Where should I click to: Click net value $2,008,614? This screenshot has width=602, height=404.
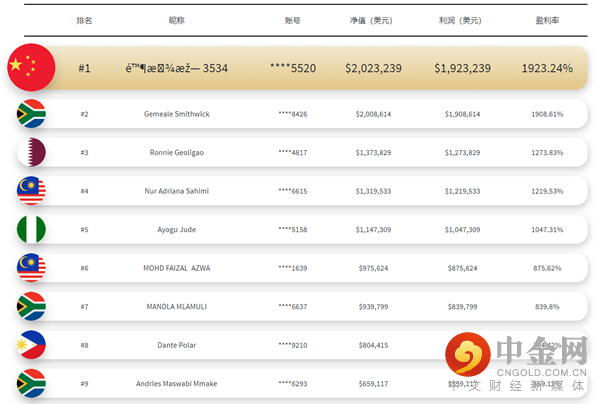tap(373, 114)
